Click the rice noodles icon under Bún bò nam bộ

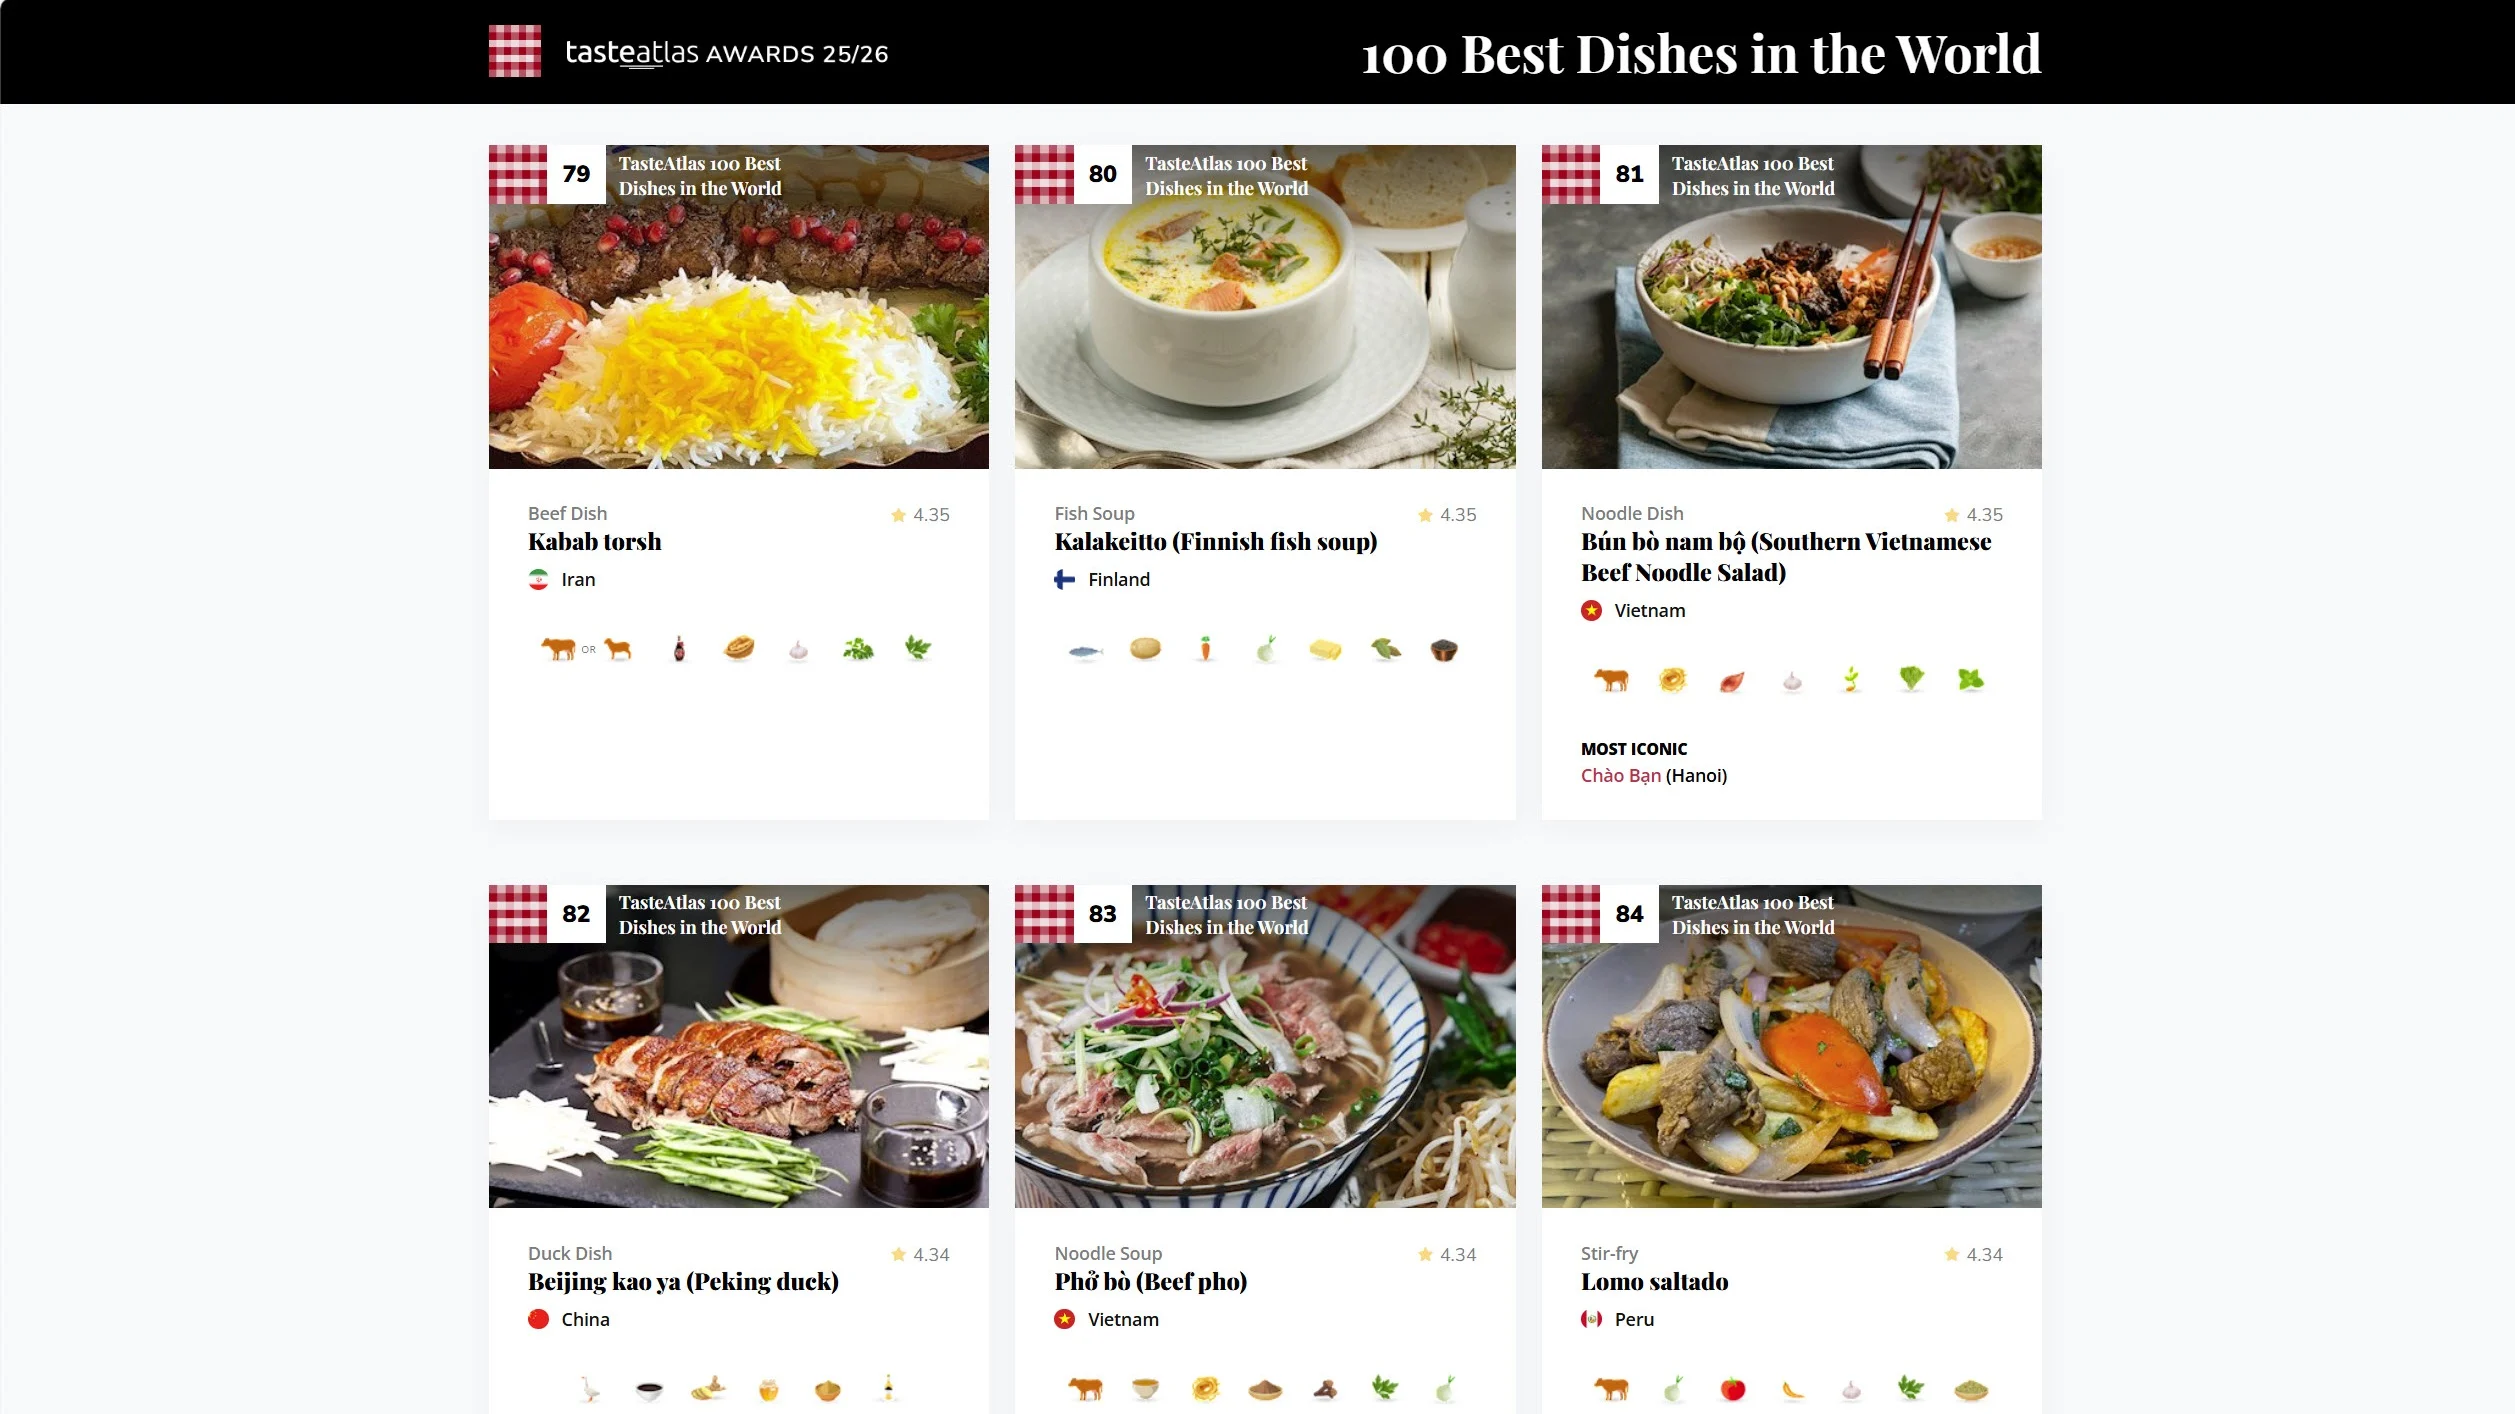pyautogui.click(x=1672, y=680)
